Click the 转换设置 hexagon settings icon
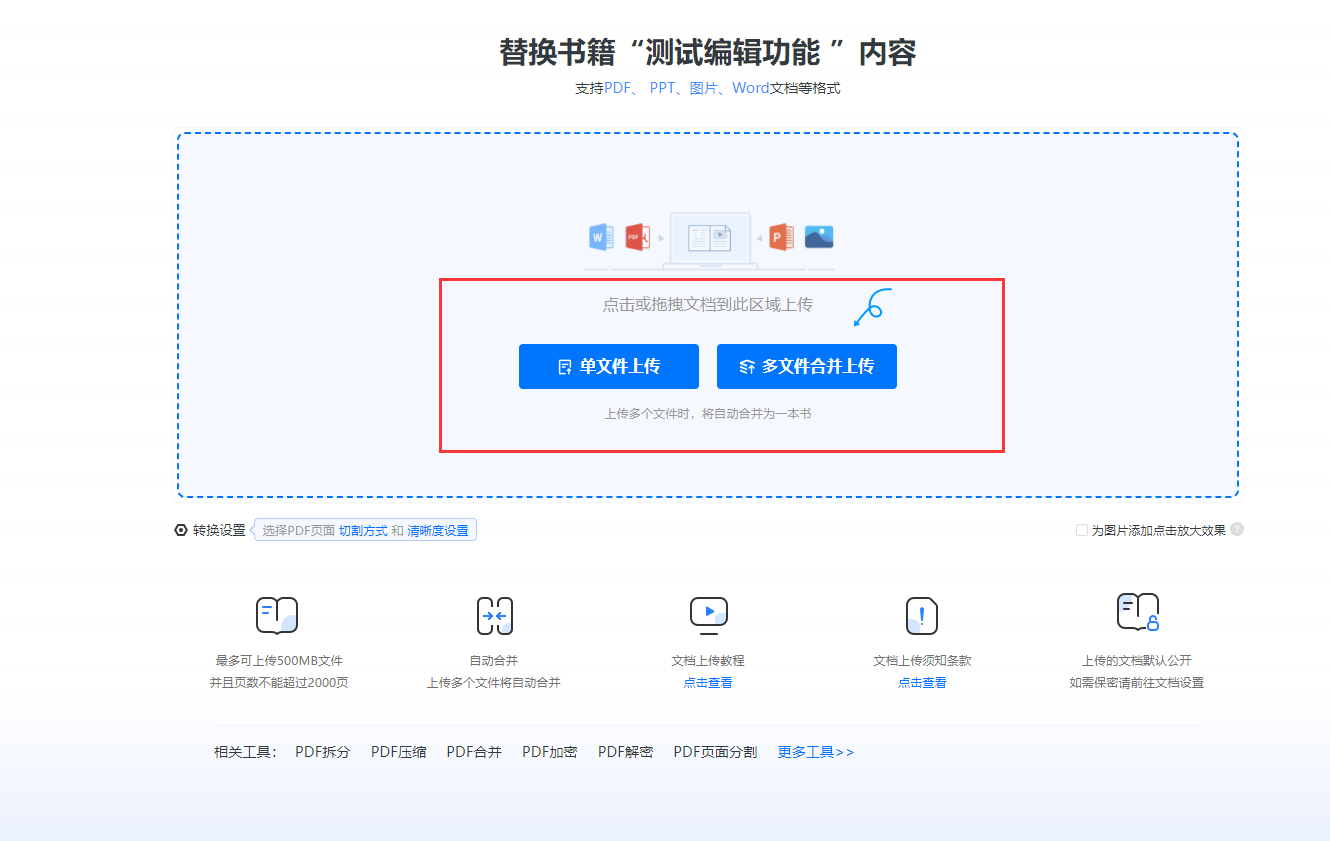The image size is (1330, 841). click(181, 530)
